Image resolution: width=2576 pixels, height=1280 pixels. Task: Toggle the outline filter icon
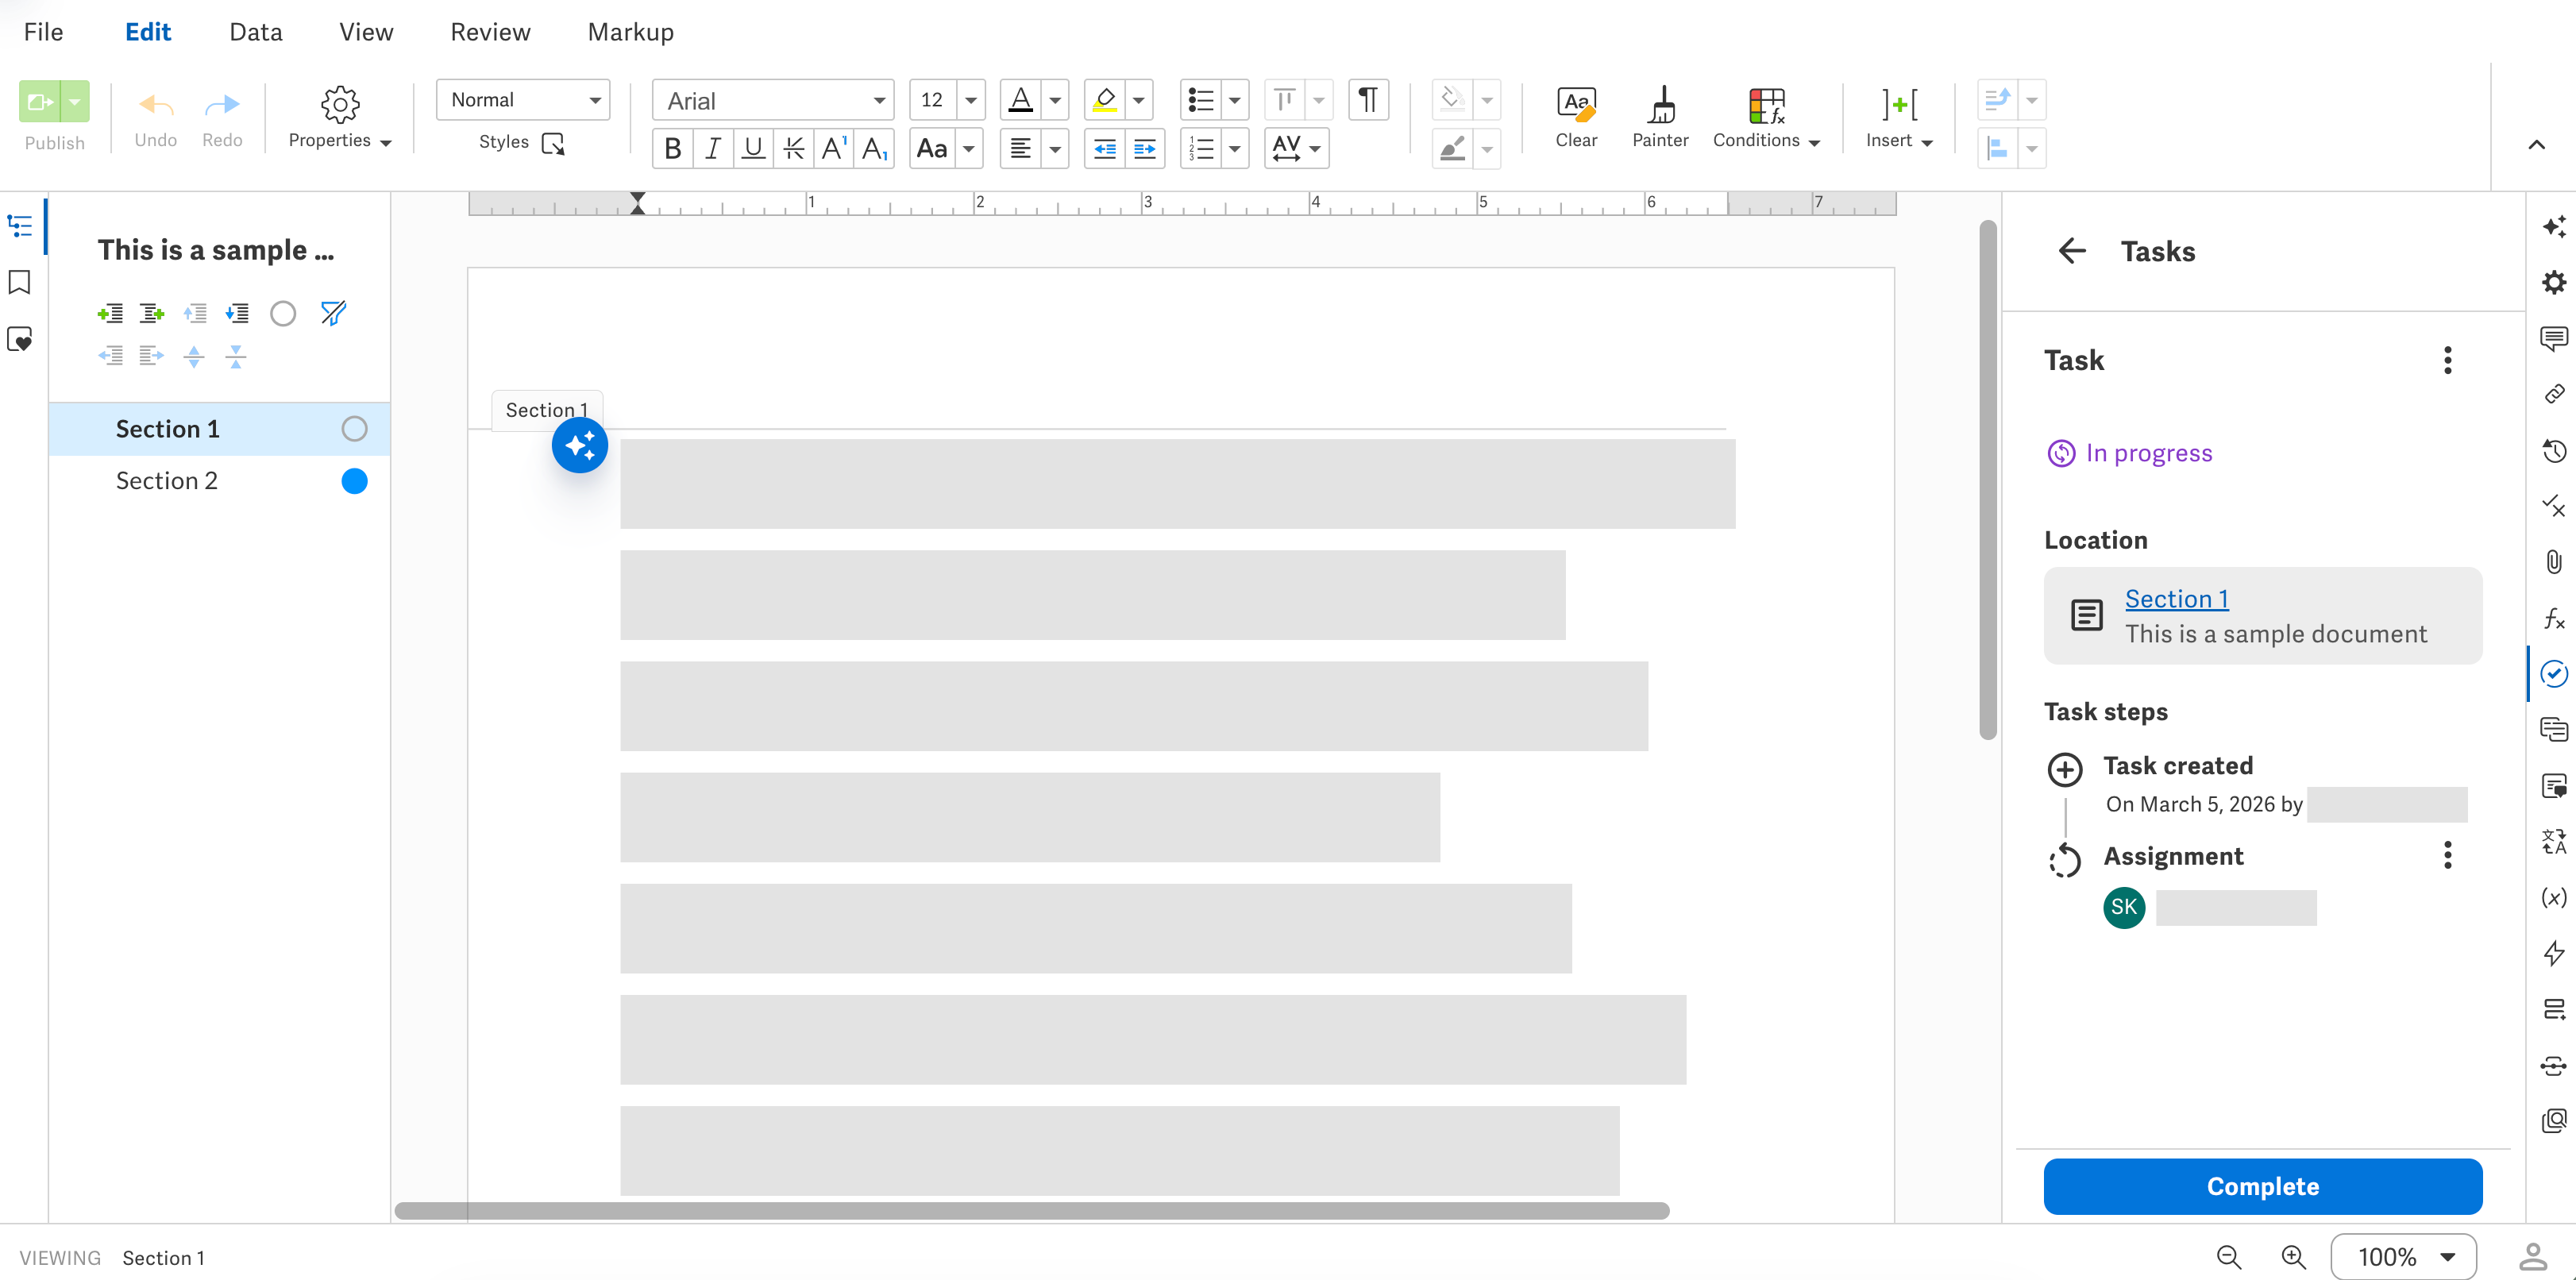[332, 314]
